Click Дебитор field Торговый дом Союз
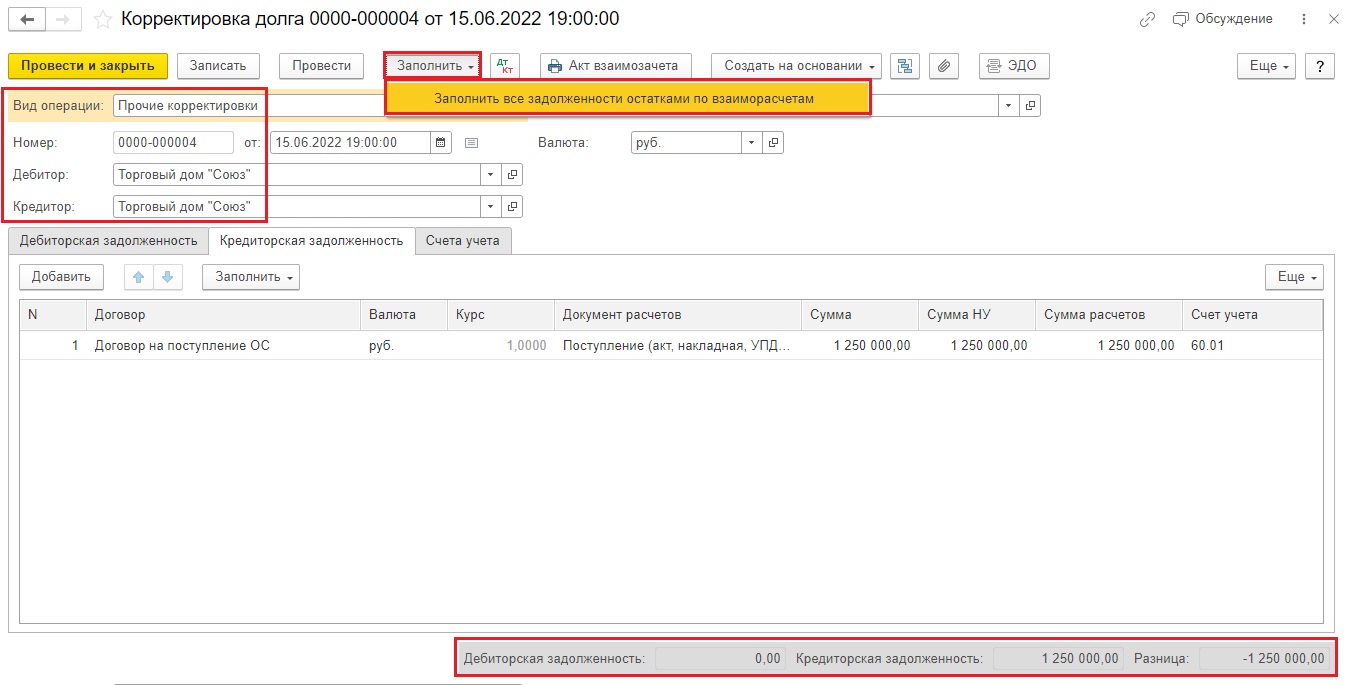Screen dimensions: 1351x685 pos(296,175)
